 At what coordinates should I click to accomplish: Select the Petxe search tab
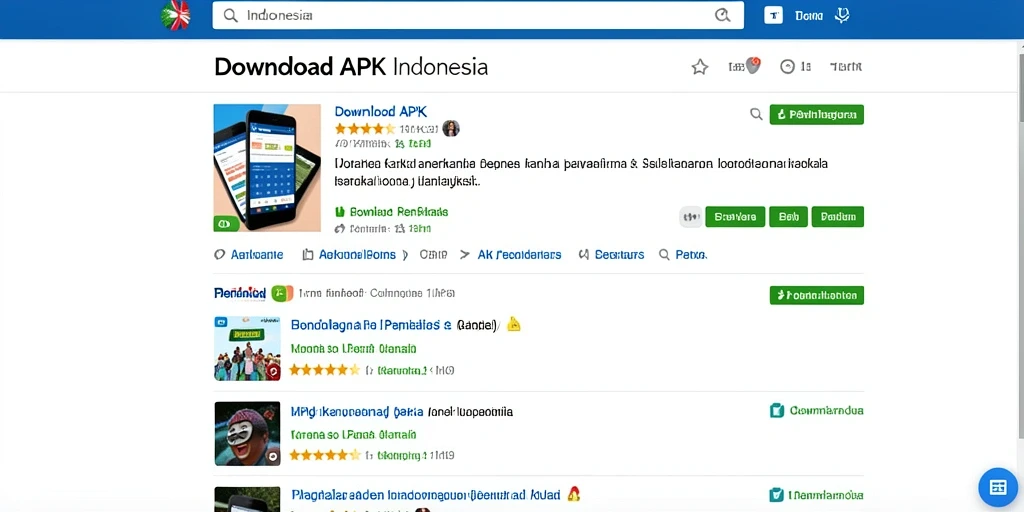click(683, 255)
